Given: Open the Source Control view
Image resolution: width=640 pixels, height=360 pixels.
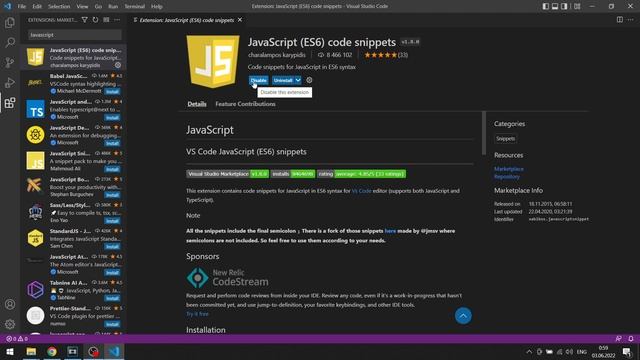Looking at the screenshot, I should pos(10,62).
